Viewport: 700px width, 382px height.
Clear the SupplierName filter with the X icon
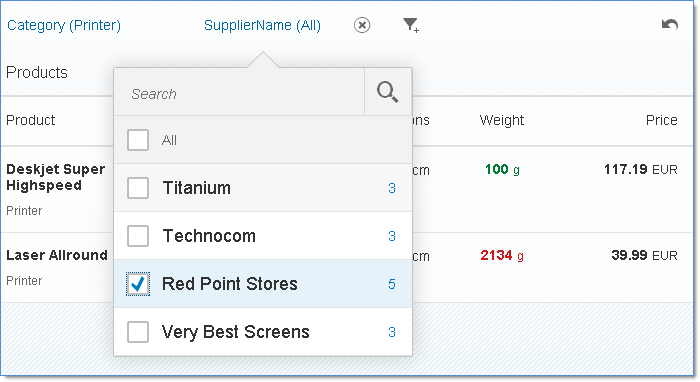pyautogui.click(x=362, y=25)
